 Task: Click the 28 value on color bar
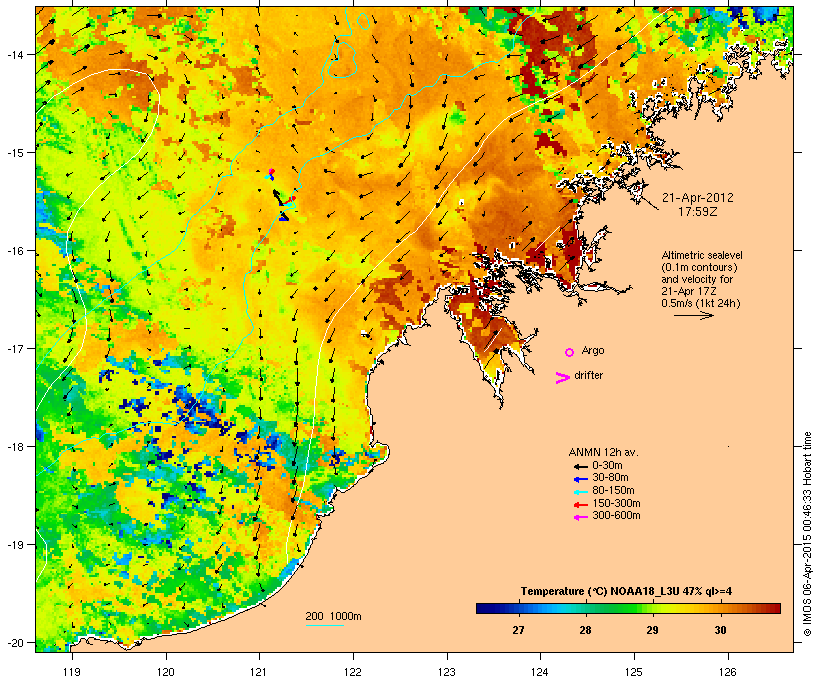(x=585, y=630)
